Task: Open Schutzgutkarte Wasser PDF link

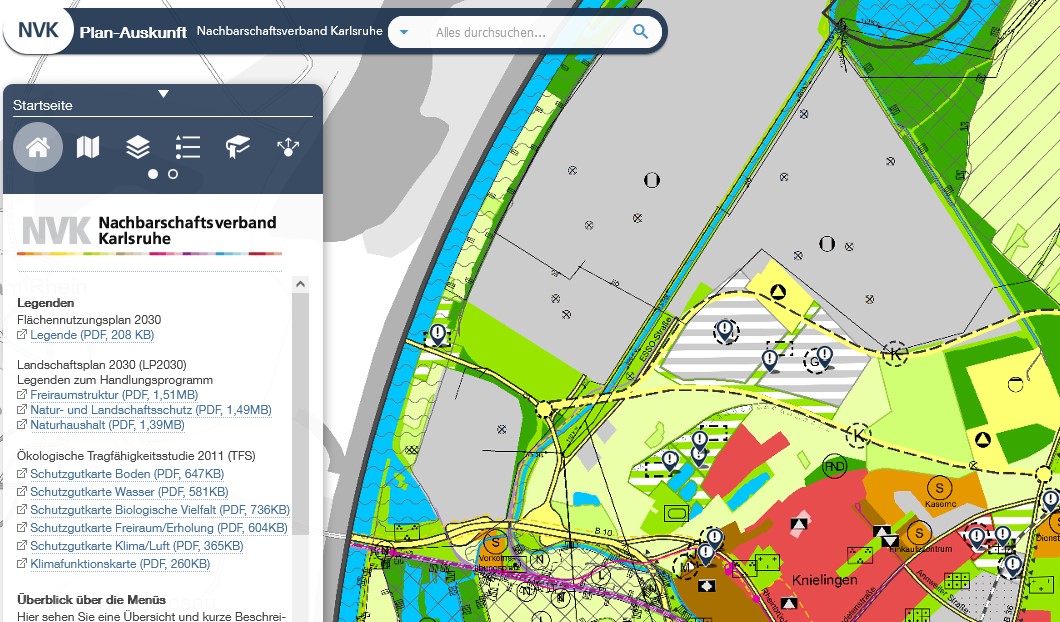Action: tap(129, 492)
